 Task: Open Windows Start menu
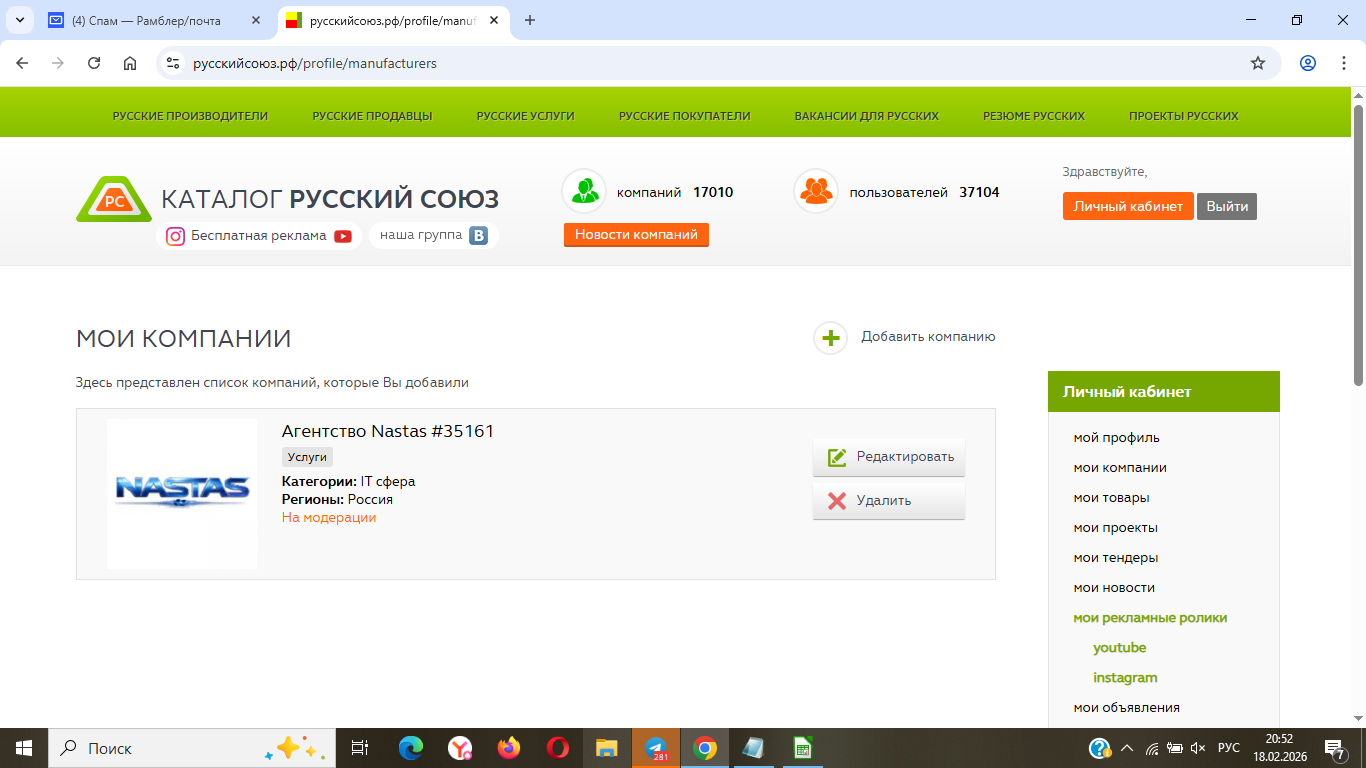pos(24,748)
